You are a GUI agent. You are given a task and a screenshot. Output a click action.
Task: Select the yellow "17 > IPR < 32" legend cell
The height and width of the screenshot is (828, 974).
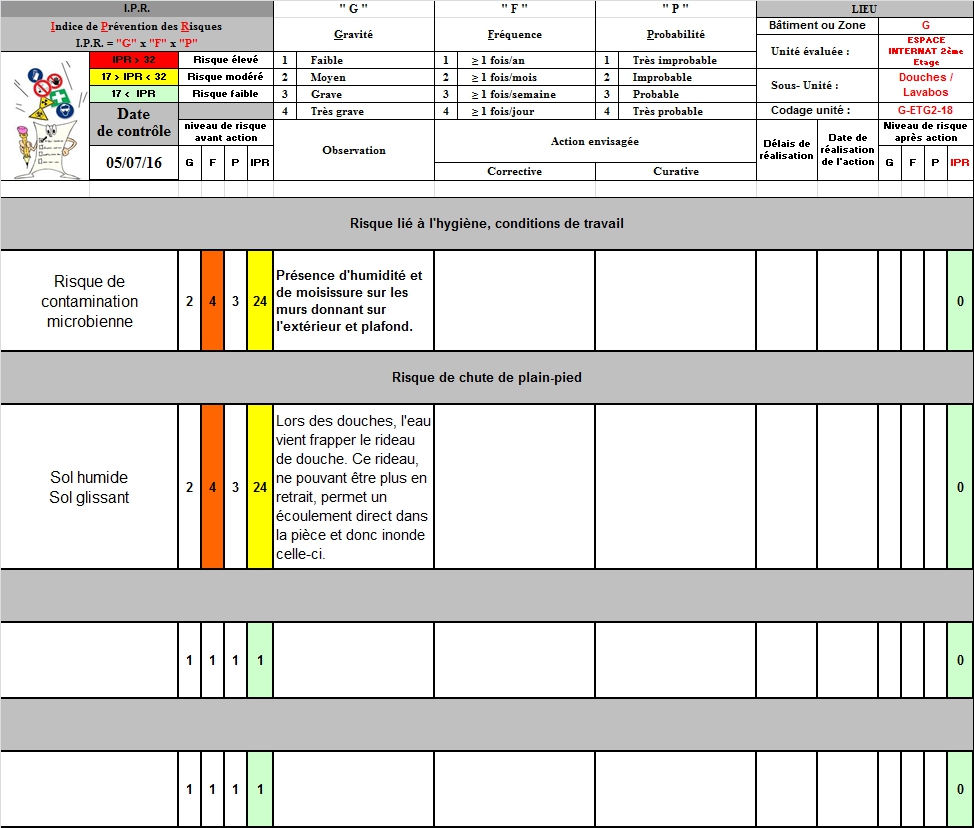pos(133,77)
